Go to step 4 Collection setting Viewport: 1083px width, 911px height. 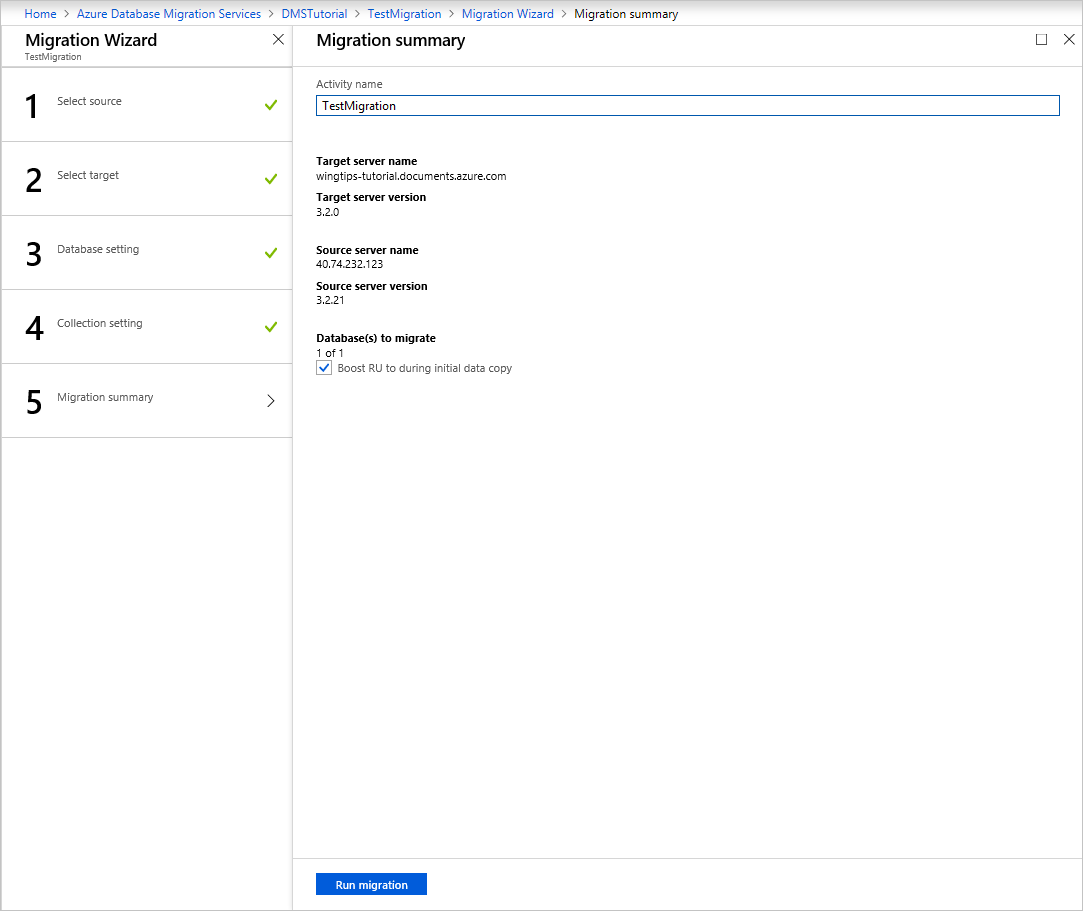tap(147, 327)
